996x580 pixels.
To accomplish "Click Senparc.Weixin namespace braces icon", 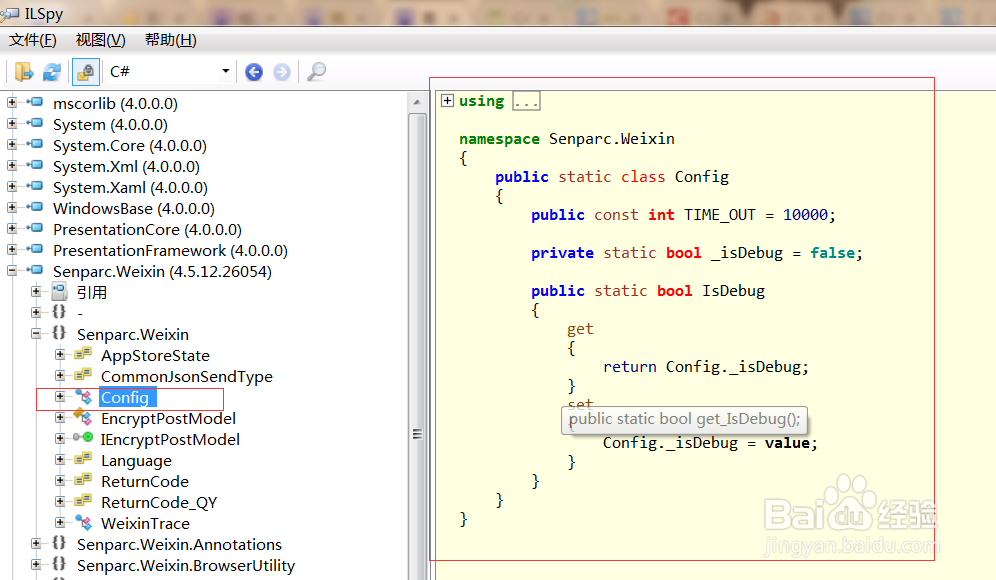I will [59, 333].
